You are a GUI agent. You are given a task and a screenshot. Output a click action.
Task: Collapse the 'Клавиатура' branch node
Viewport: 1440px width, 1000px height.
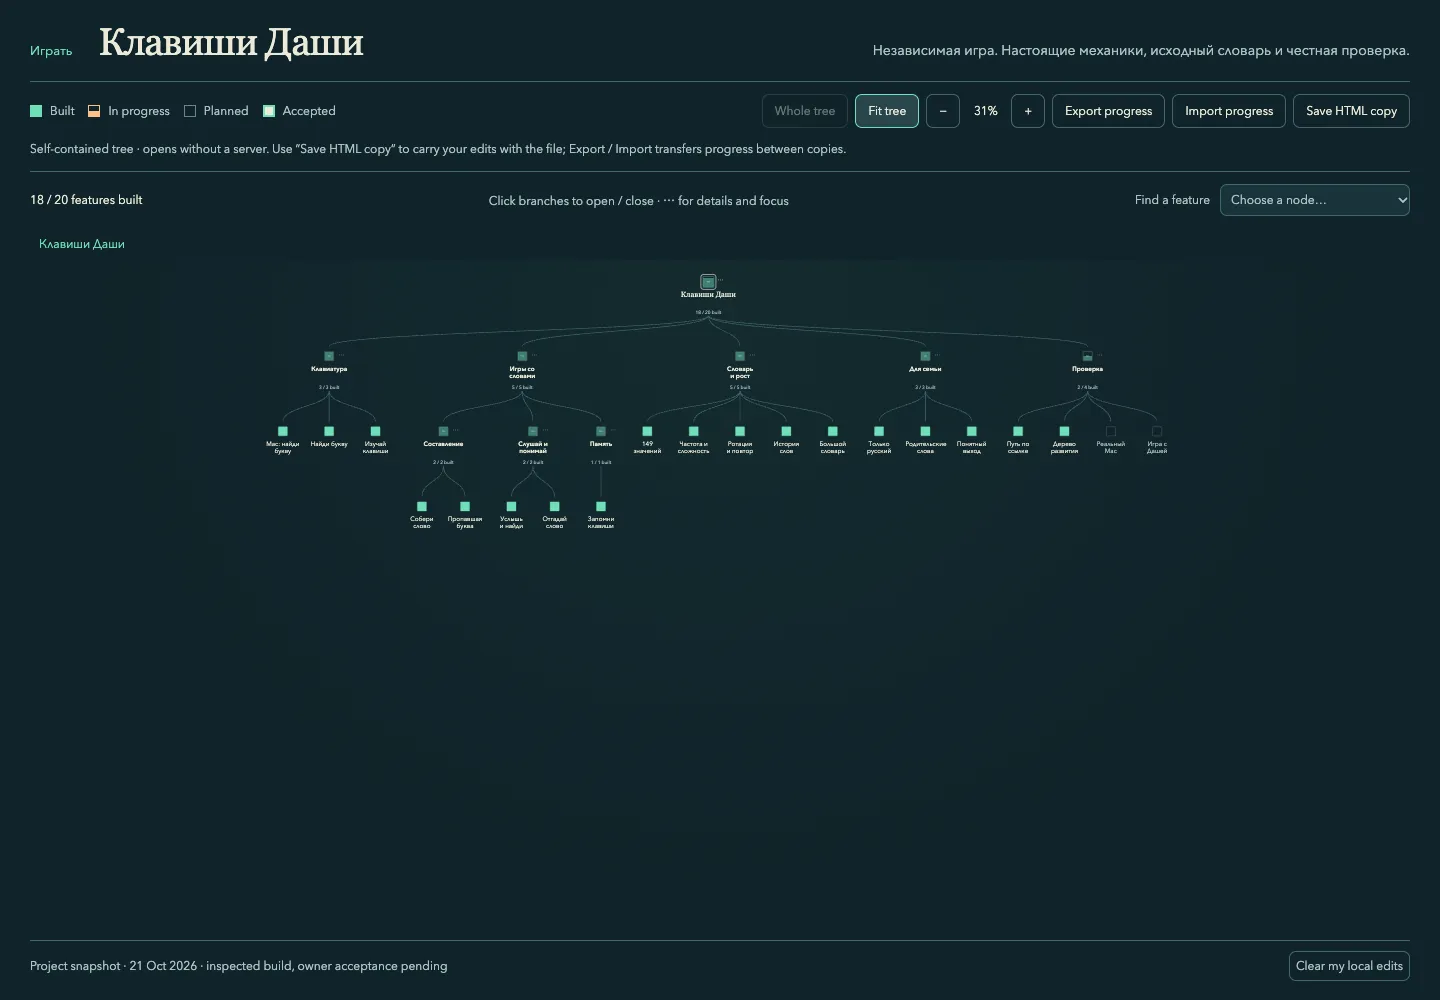click(329, 356)
